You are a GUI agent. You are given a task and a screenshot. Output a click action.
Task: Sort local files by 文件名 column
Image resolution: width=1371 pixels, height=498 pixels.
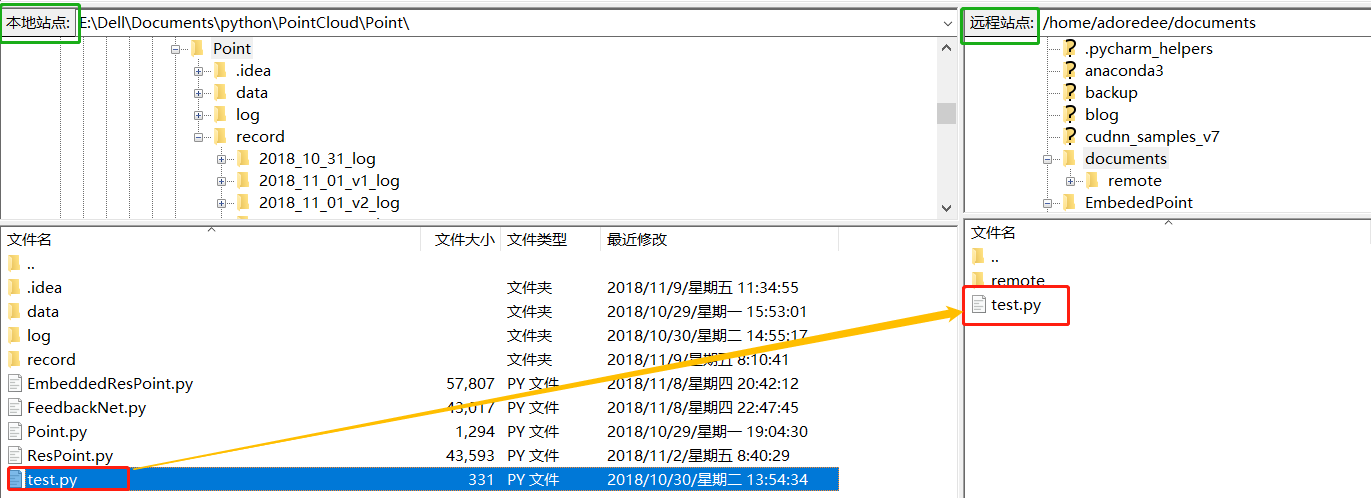click(211, 239)
